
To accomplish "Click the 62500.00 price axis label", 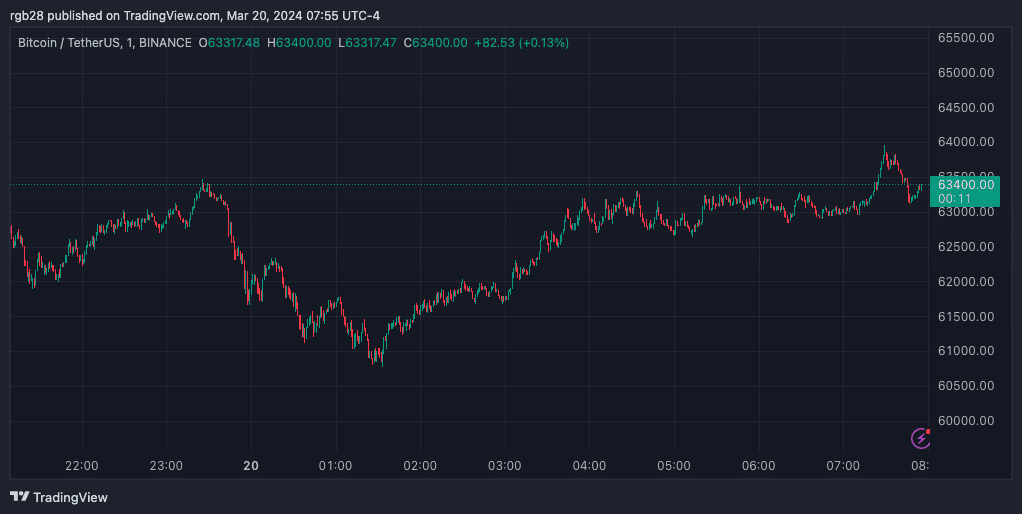I will [x=965, y=247].
